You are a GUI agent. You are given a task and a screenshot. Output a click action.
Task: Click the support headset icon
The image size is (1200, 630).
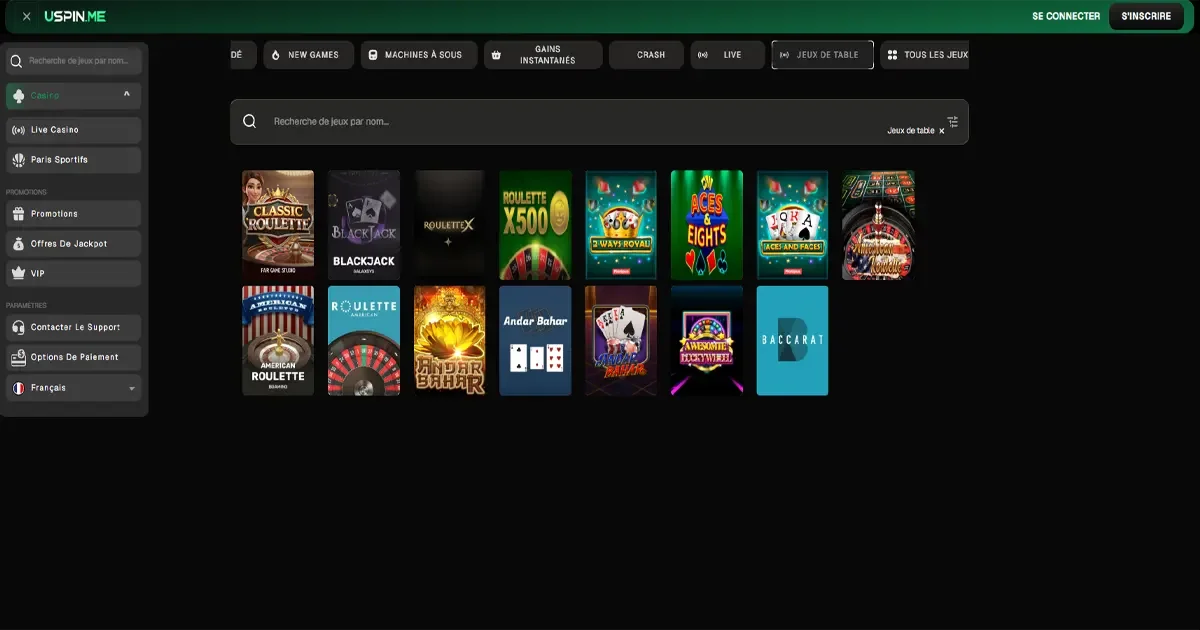click(18, 327)
